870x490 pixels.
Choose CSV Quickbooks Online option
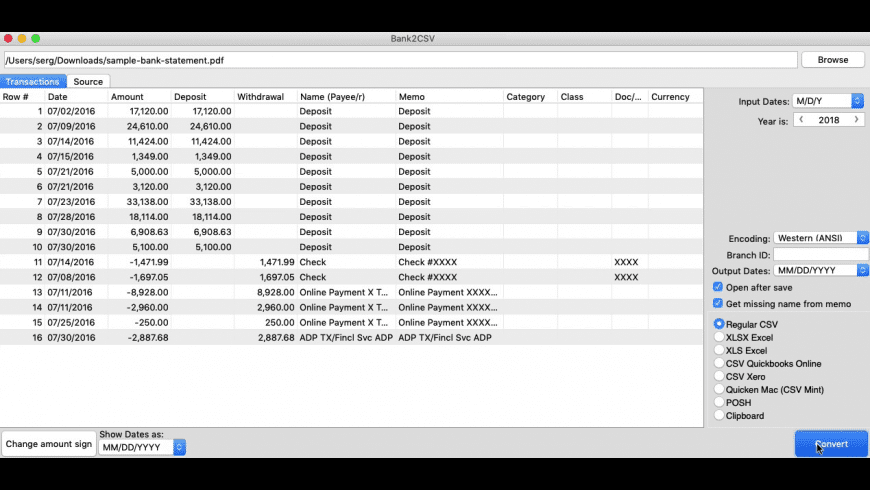tap(719, 363)
